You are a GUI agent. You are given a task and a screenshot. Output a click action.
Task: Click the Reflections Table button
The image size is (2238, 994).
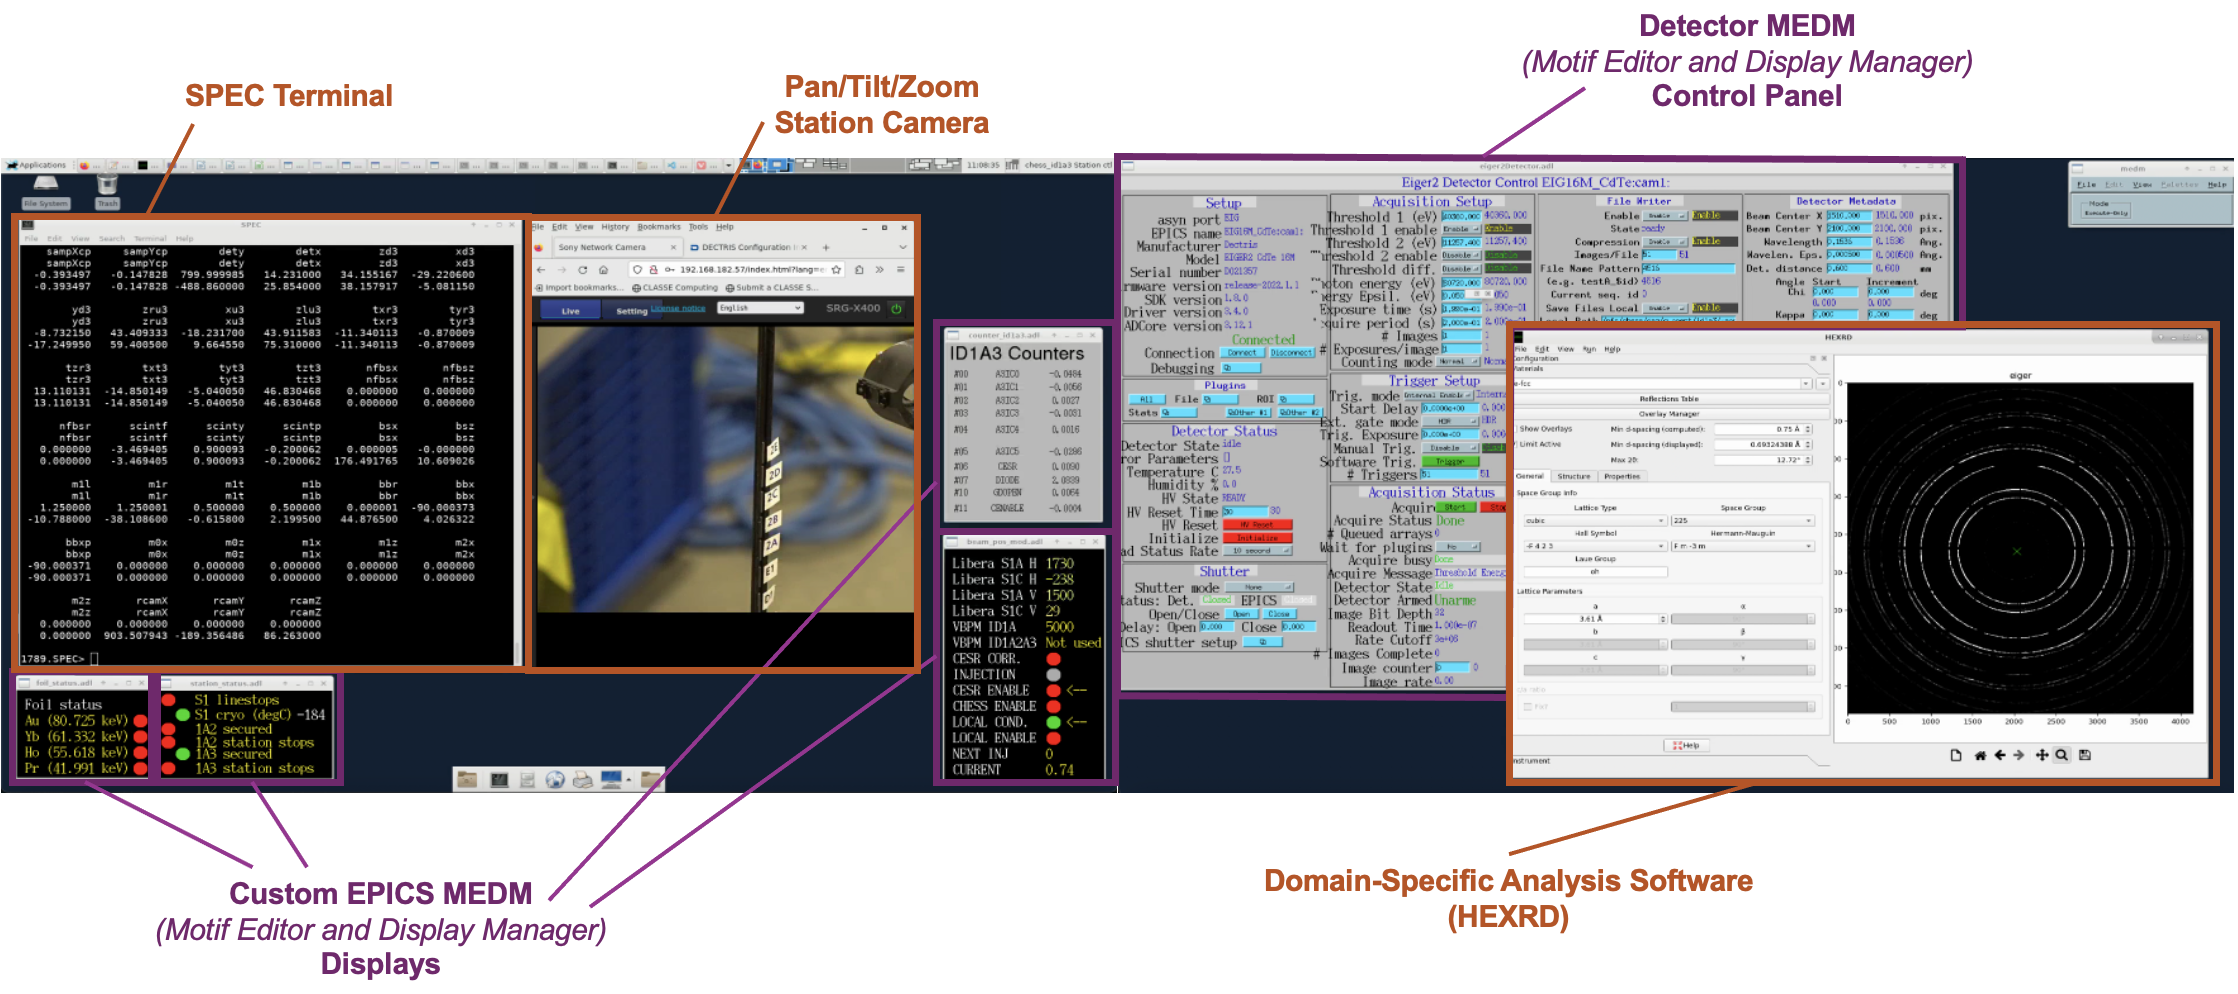point(1668,399)
